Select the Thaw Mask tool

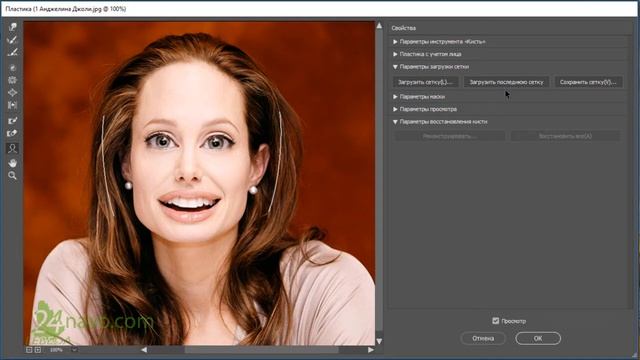coord(12,133)
